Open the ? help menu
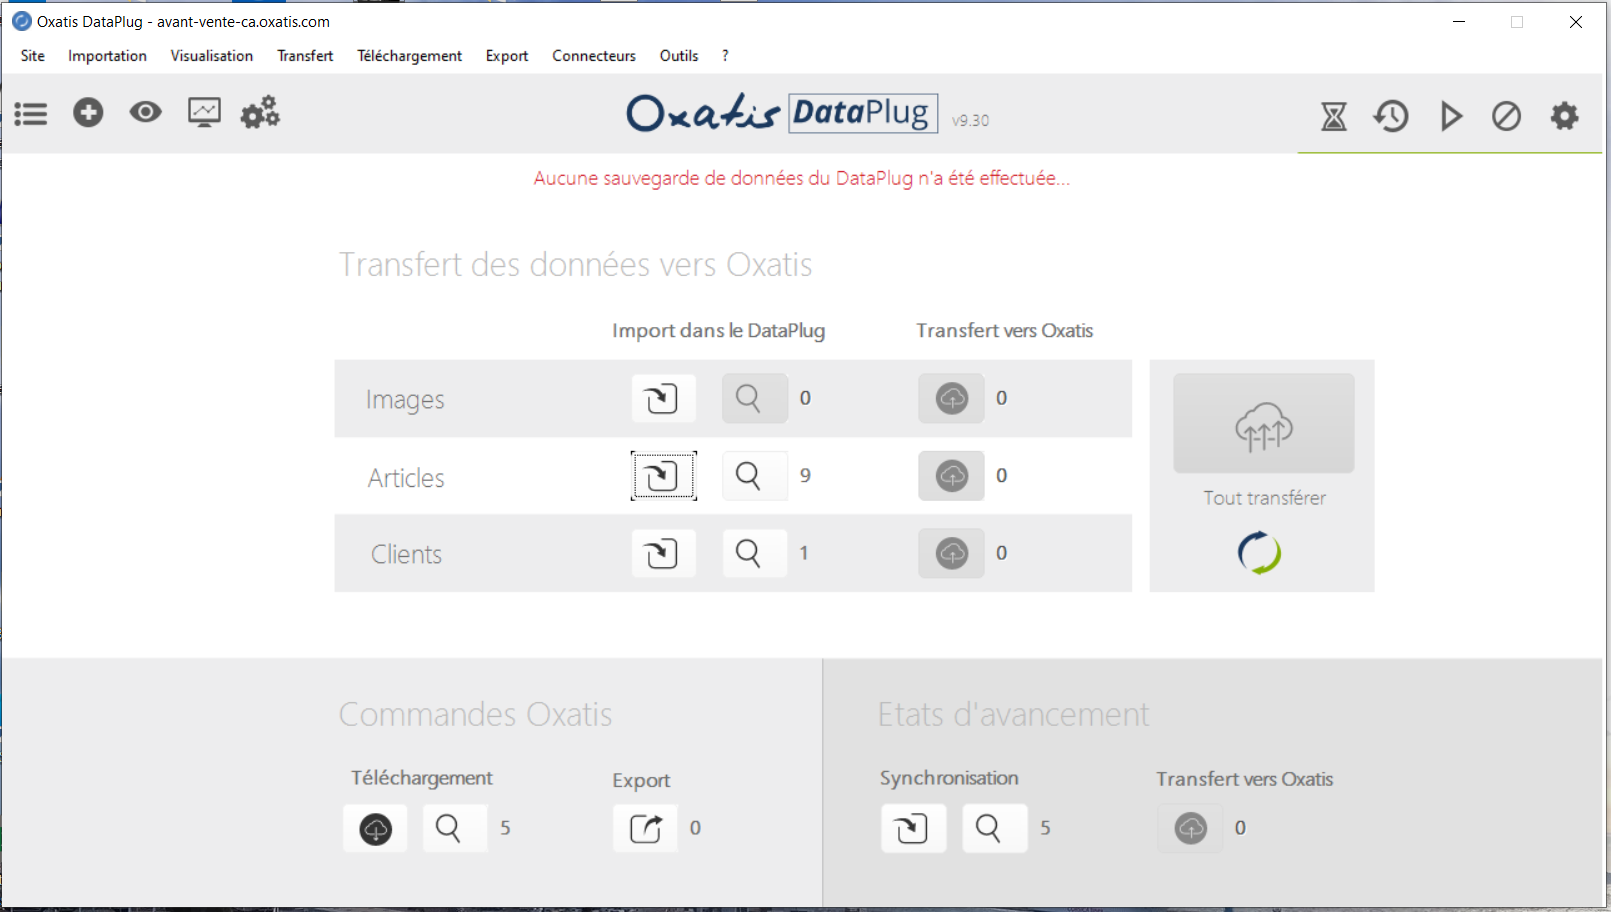The width and height of the screenshot is (1611, 912). pos(725,56)
